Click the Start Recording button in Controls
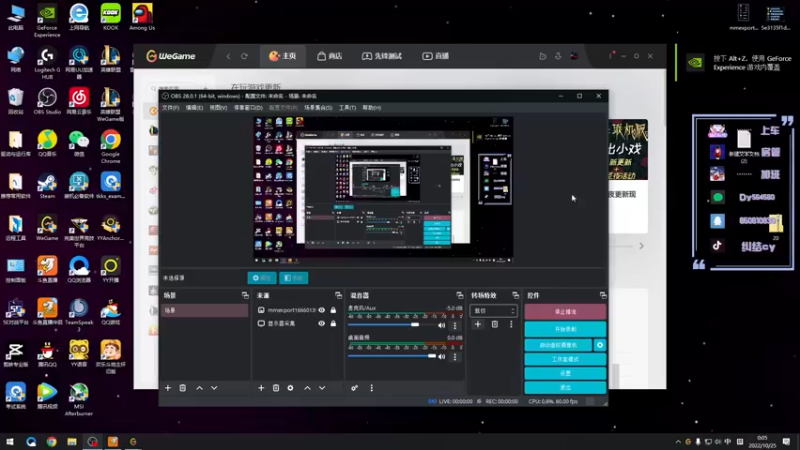Viewport: 800px width, 450px height. [x=565, y=329]
